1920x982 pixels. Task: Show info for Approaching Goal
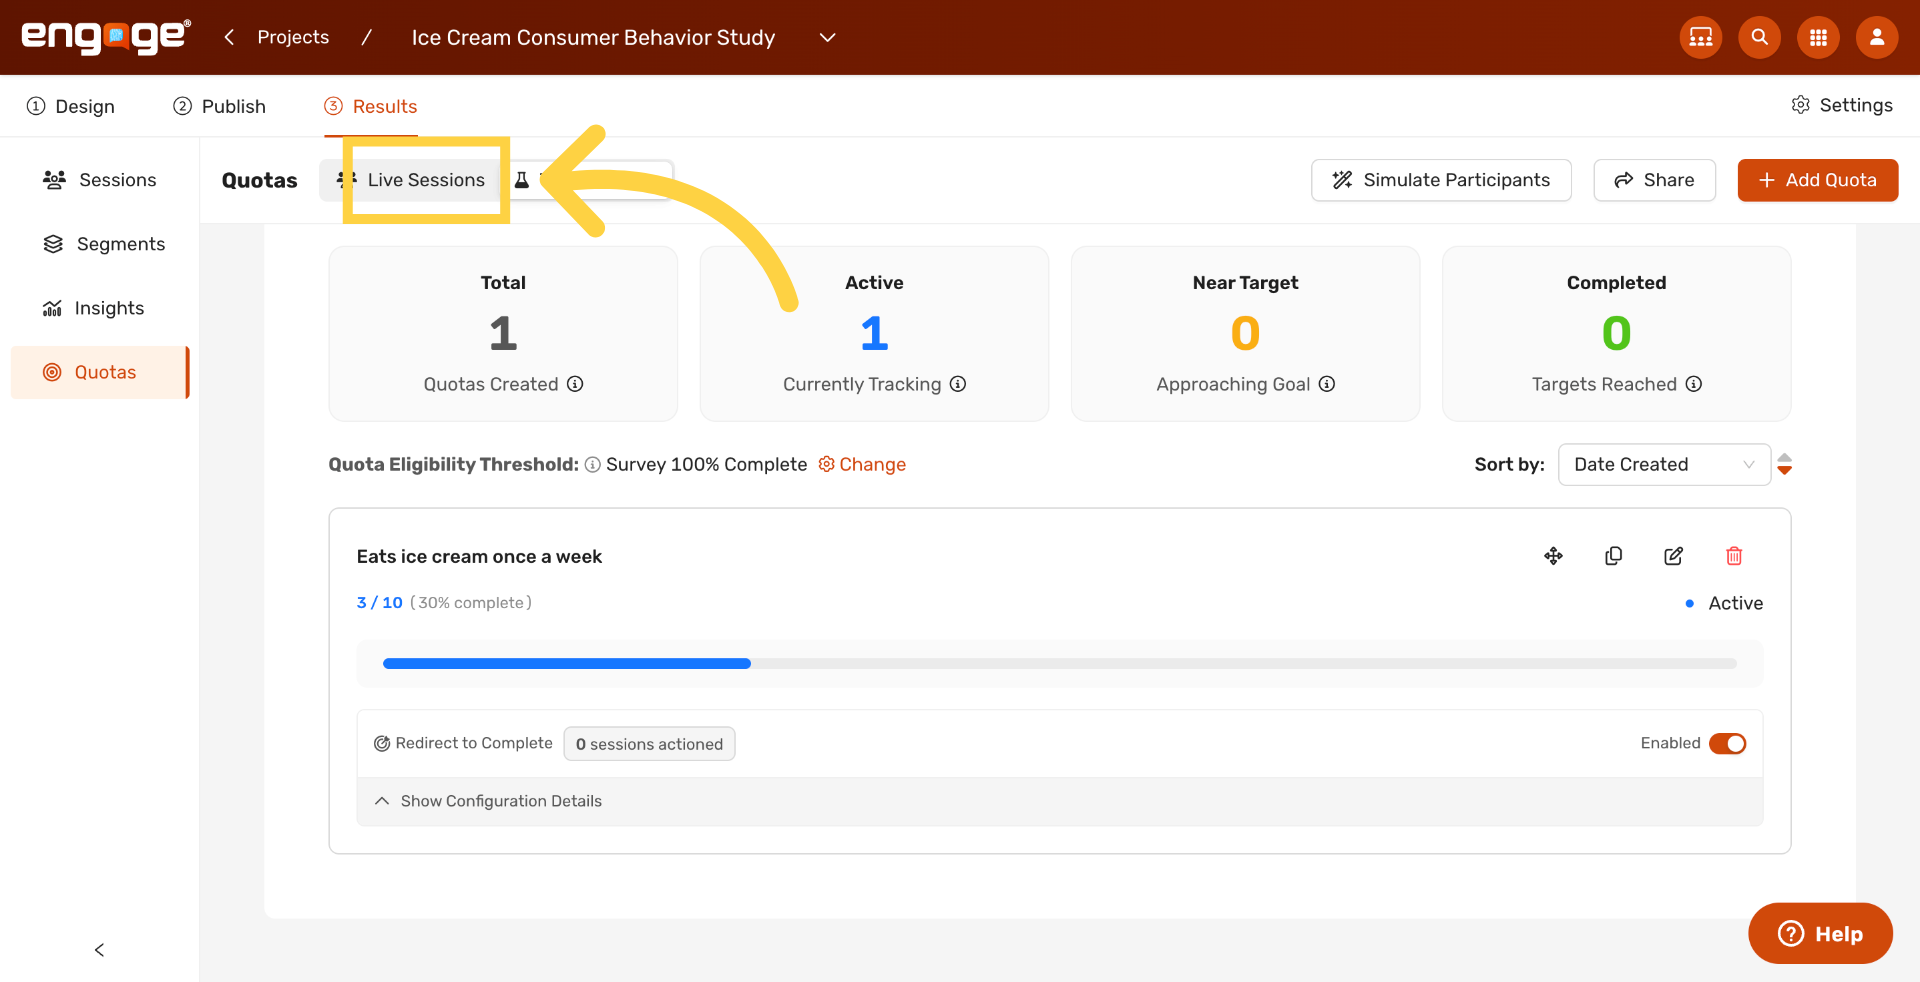(x=1327, y=384)
